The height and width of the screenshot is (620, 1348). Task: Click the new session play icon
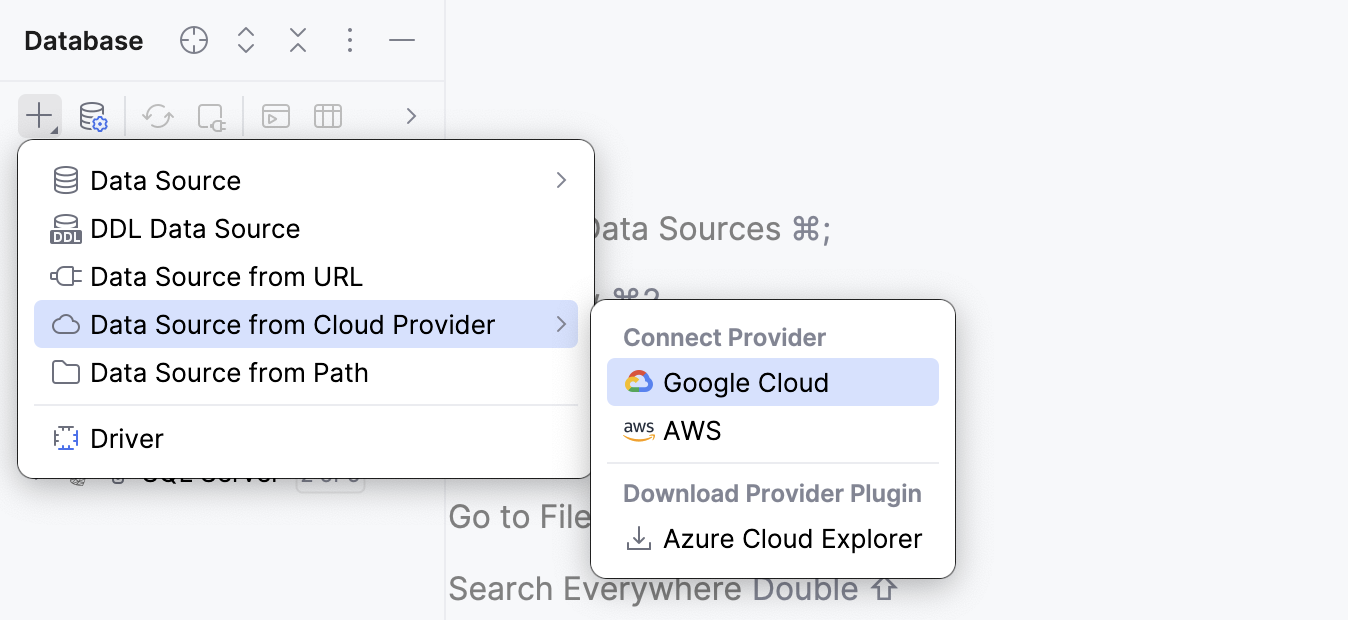click(275, 116)
